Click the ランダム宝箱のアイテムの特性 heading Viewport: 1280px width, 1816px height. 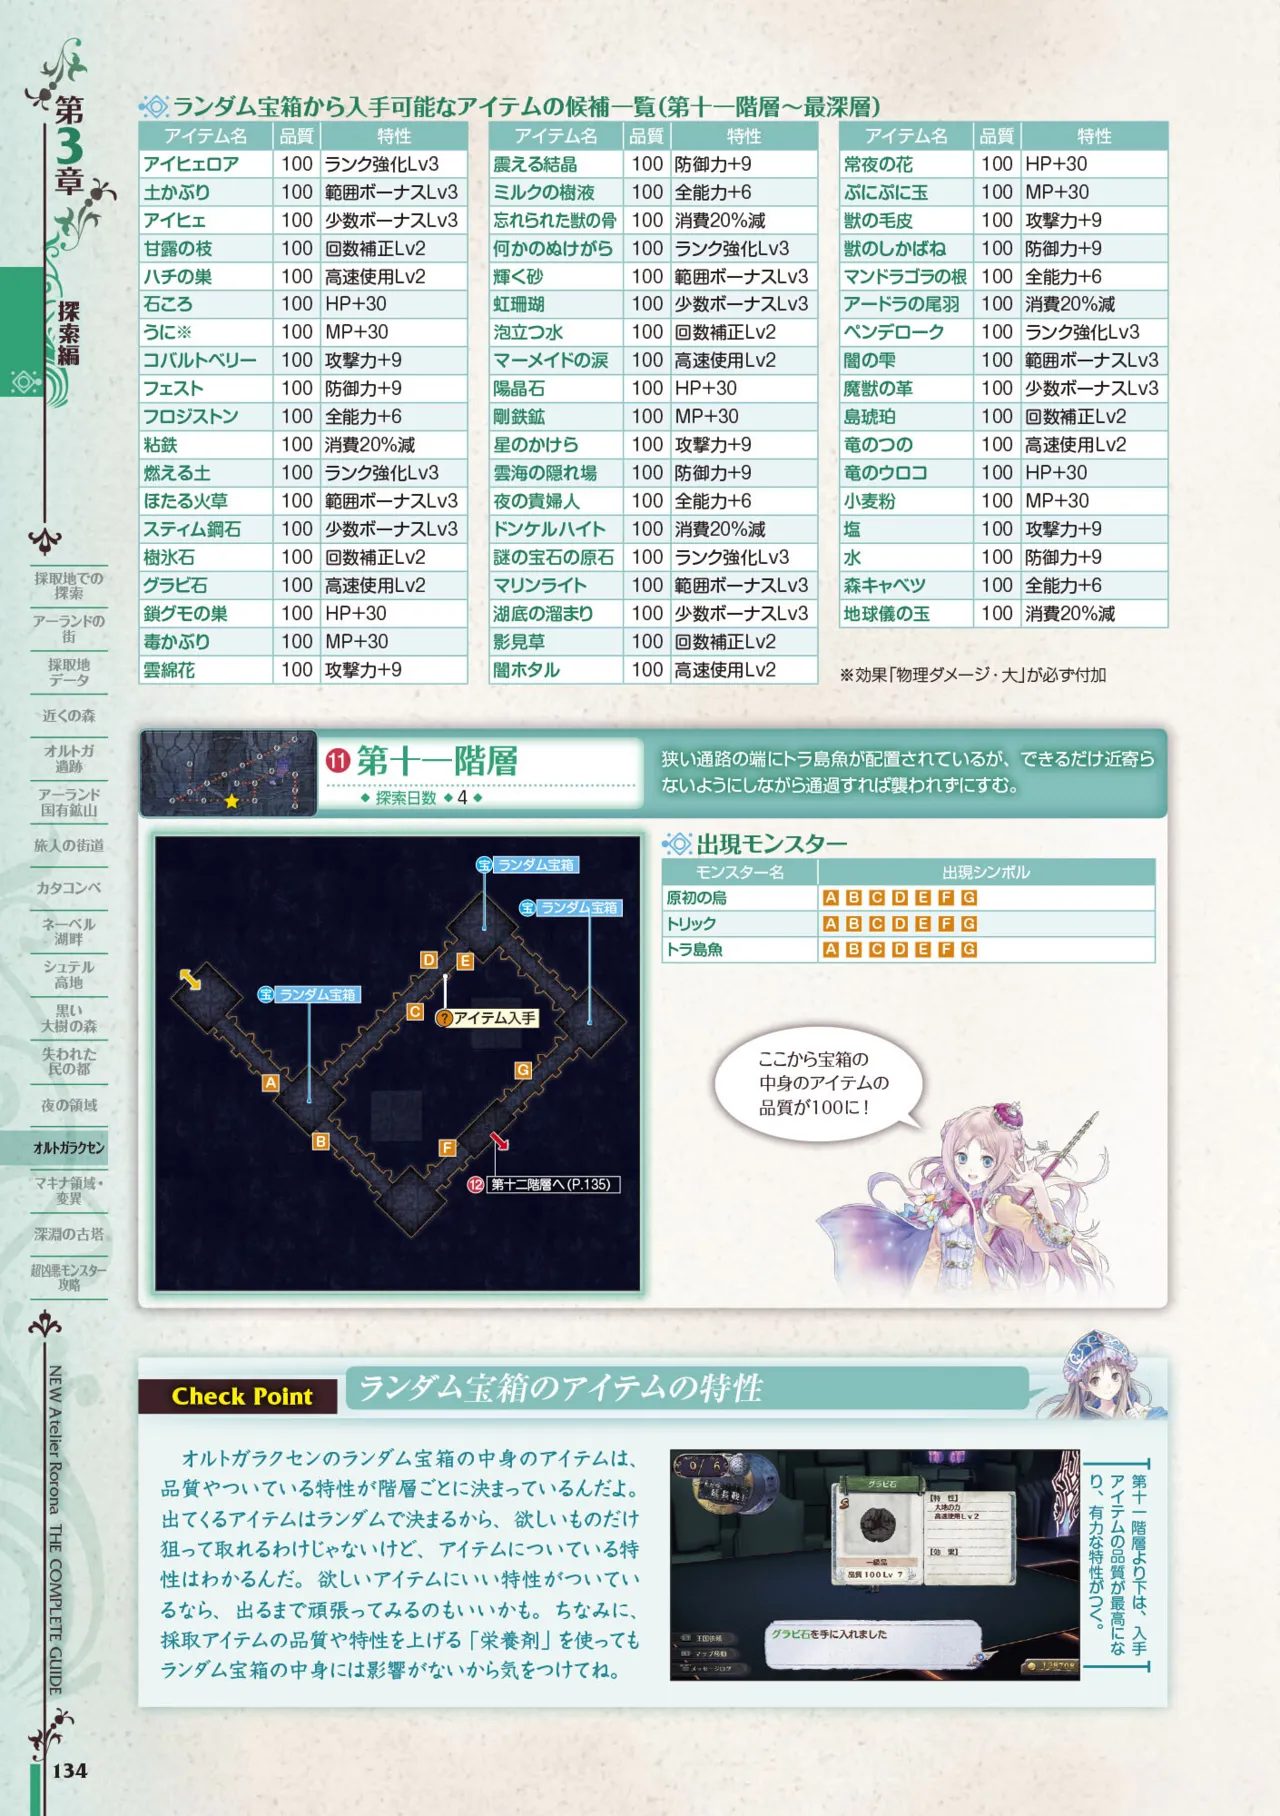pyautogui.click(x=560, y=1388)
